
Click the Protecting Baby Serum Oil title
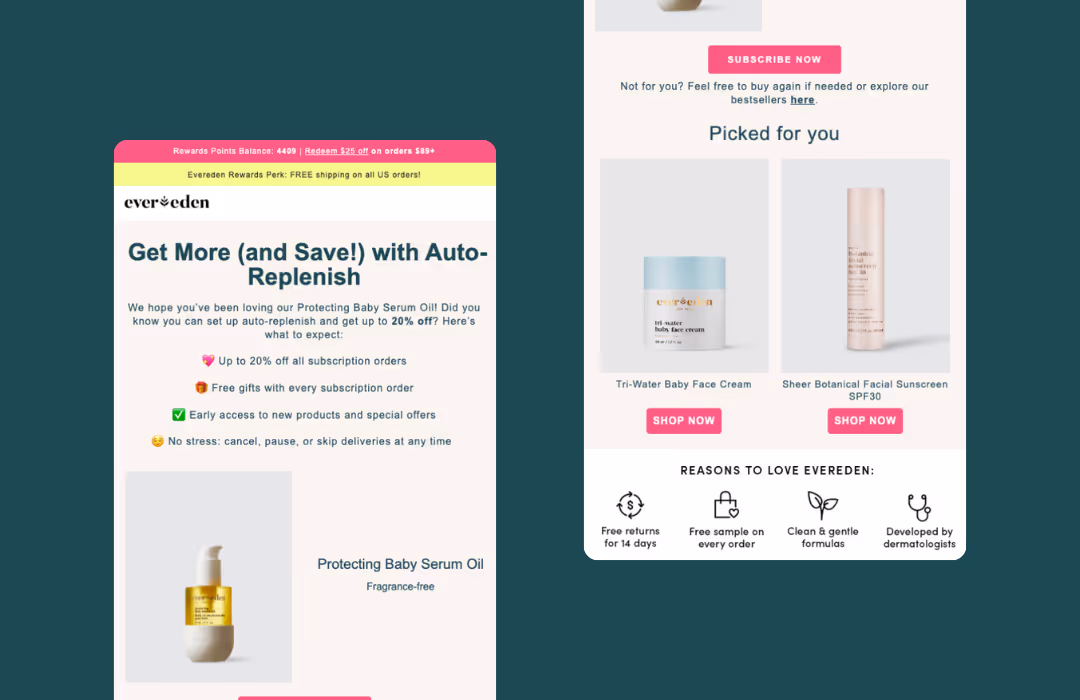click(x=400, y=564)
